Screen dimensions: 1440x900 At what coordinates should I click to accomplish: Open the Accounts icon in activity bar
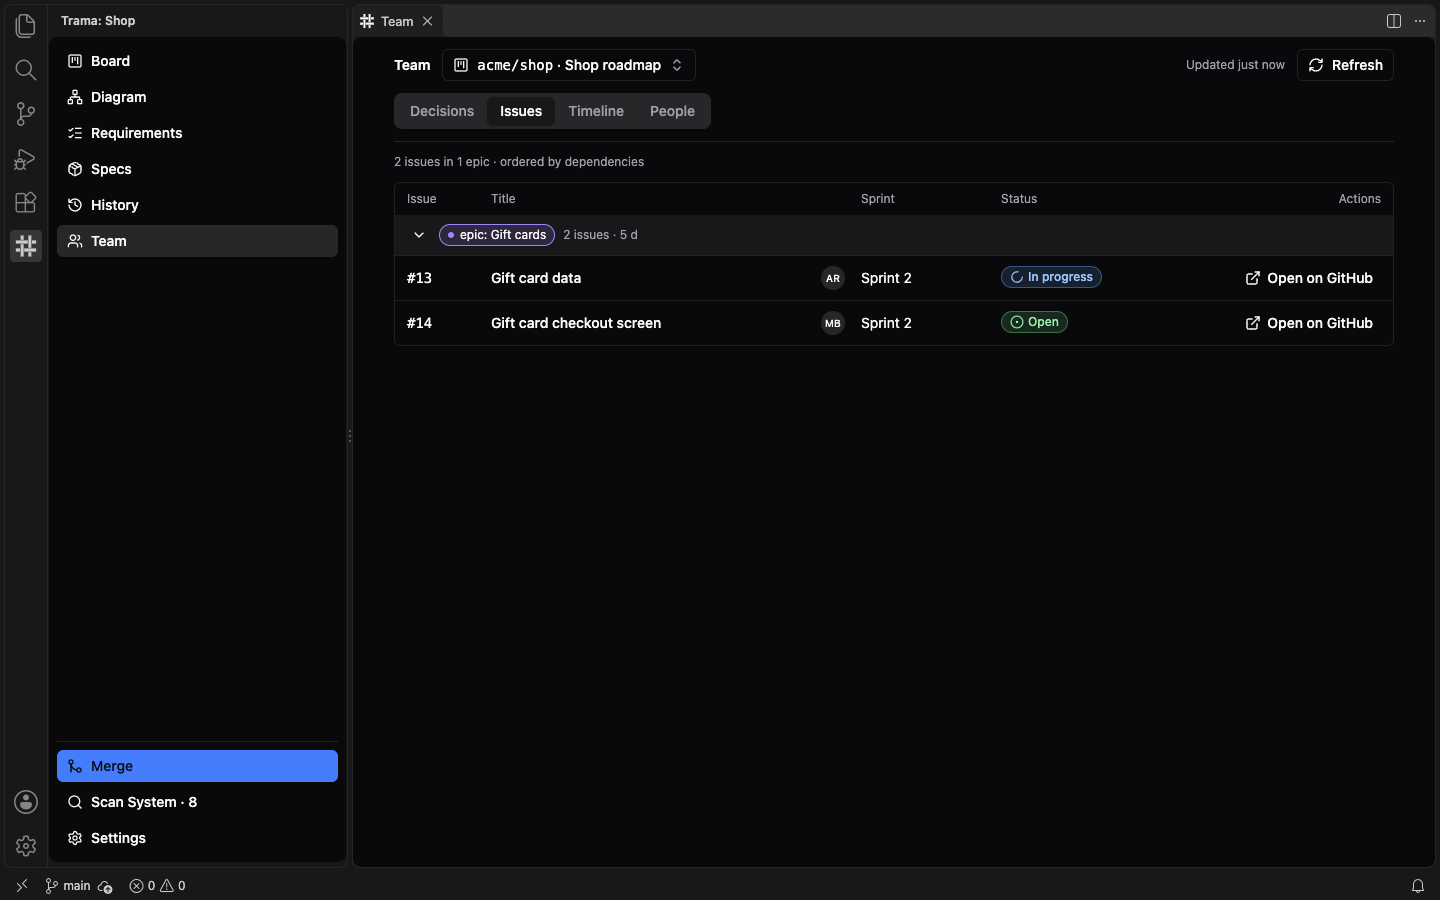tap(26, 802)
